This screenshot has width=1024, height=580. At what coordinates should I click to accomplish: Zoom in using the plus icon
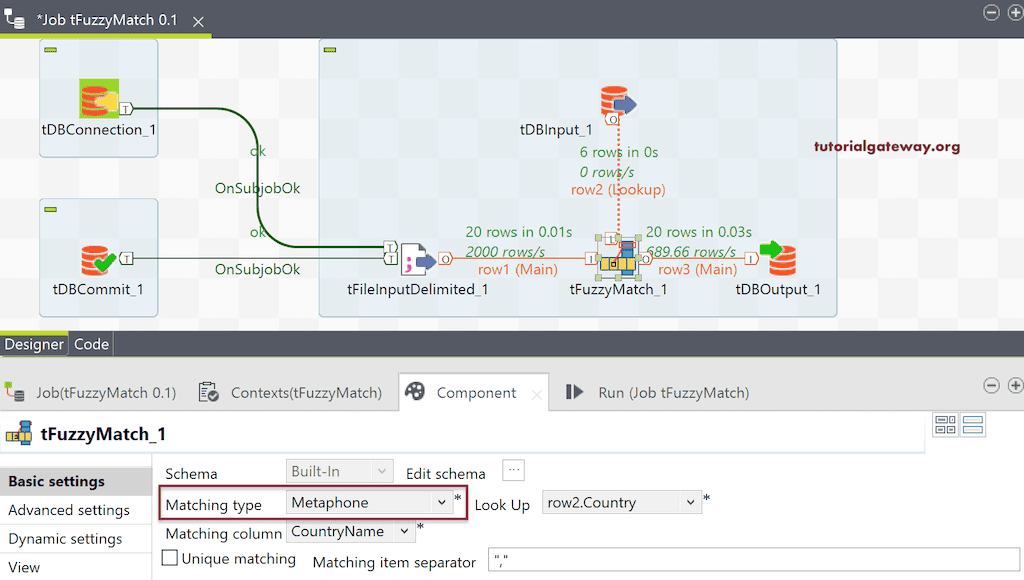[x=1015, y=12]
